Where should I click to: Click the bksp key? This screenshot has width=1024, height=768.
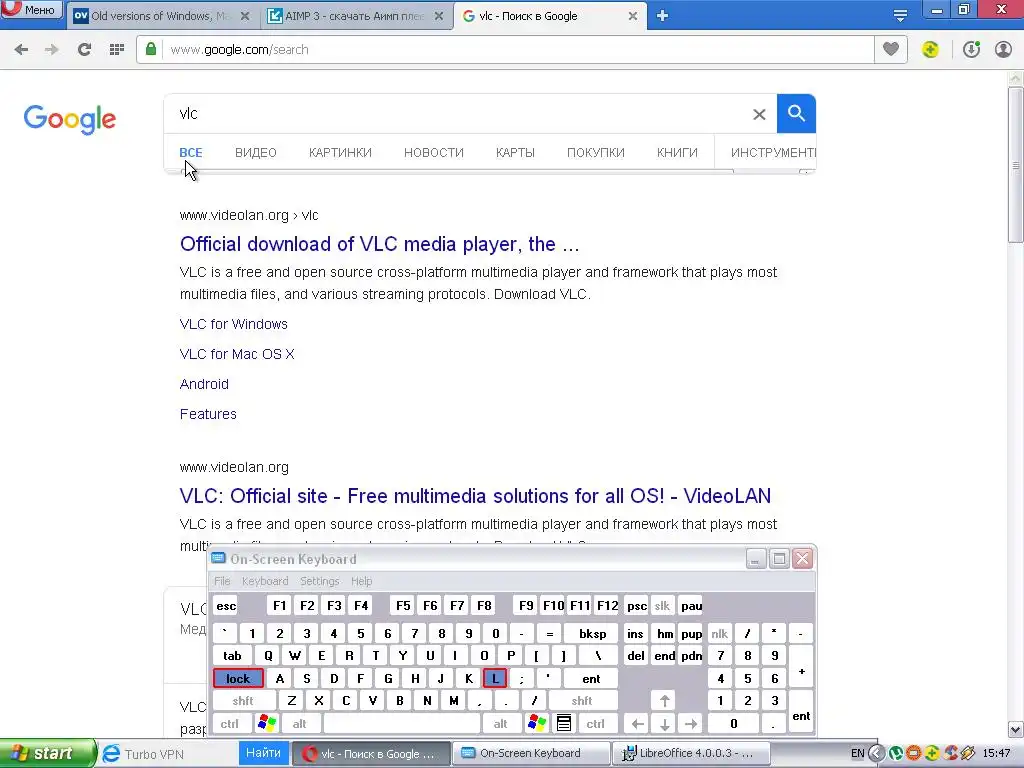[x=592, y=633]
